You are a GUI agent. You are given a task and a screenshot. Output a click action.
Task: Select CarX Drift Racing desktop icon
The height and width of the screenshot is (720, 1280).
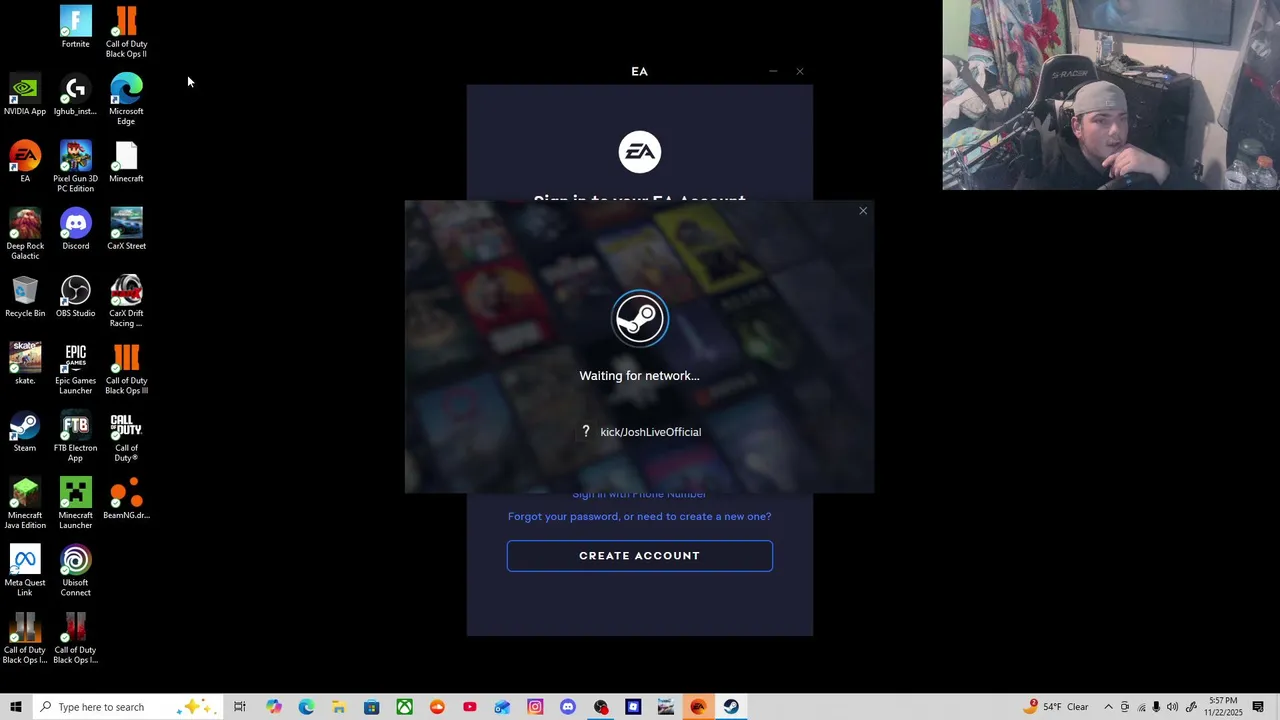tap(126, 301)
